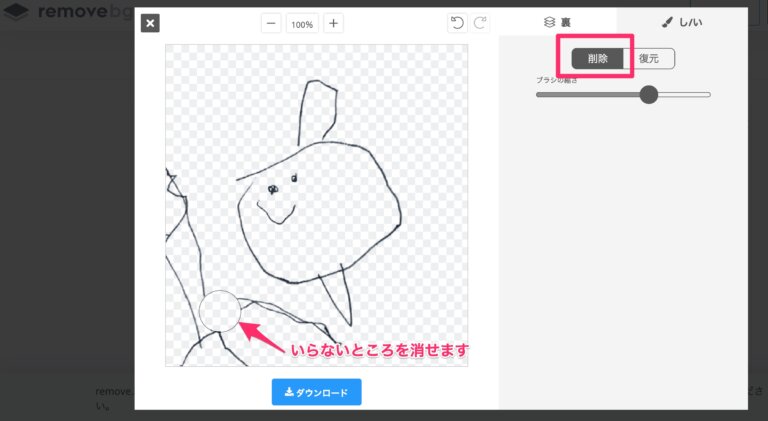Redo the undone edit
This screenshot has width=768, height=421.
coord(480,23)
